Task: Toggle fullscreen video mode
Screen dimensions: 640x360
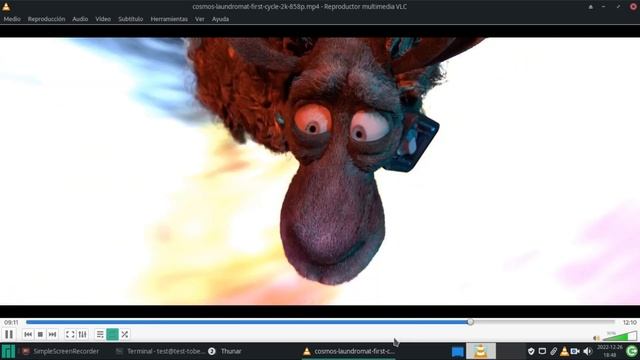Action: click(70, 334)
